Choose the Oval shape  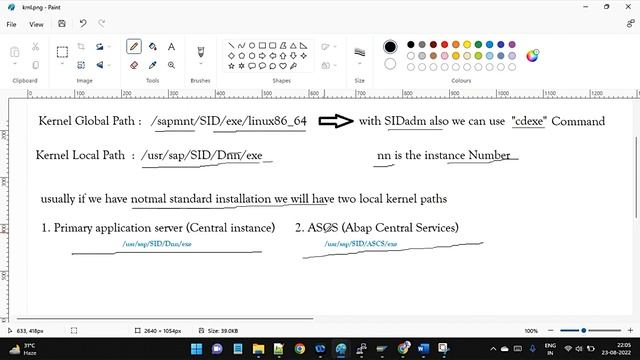pyautogui.click(x=252, y=45)
